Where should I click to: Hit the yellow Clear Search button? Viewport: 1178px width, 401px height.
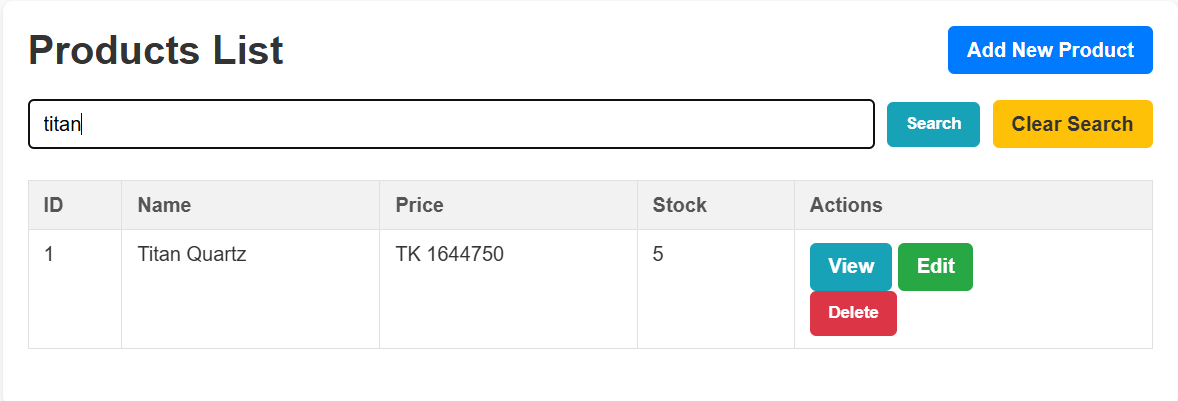click(x=1072, y=124)
